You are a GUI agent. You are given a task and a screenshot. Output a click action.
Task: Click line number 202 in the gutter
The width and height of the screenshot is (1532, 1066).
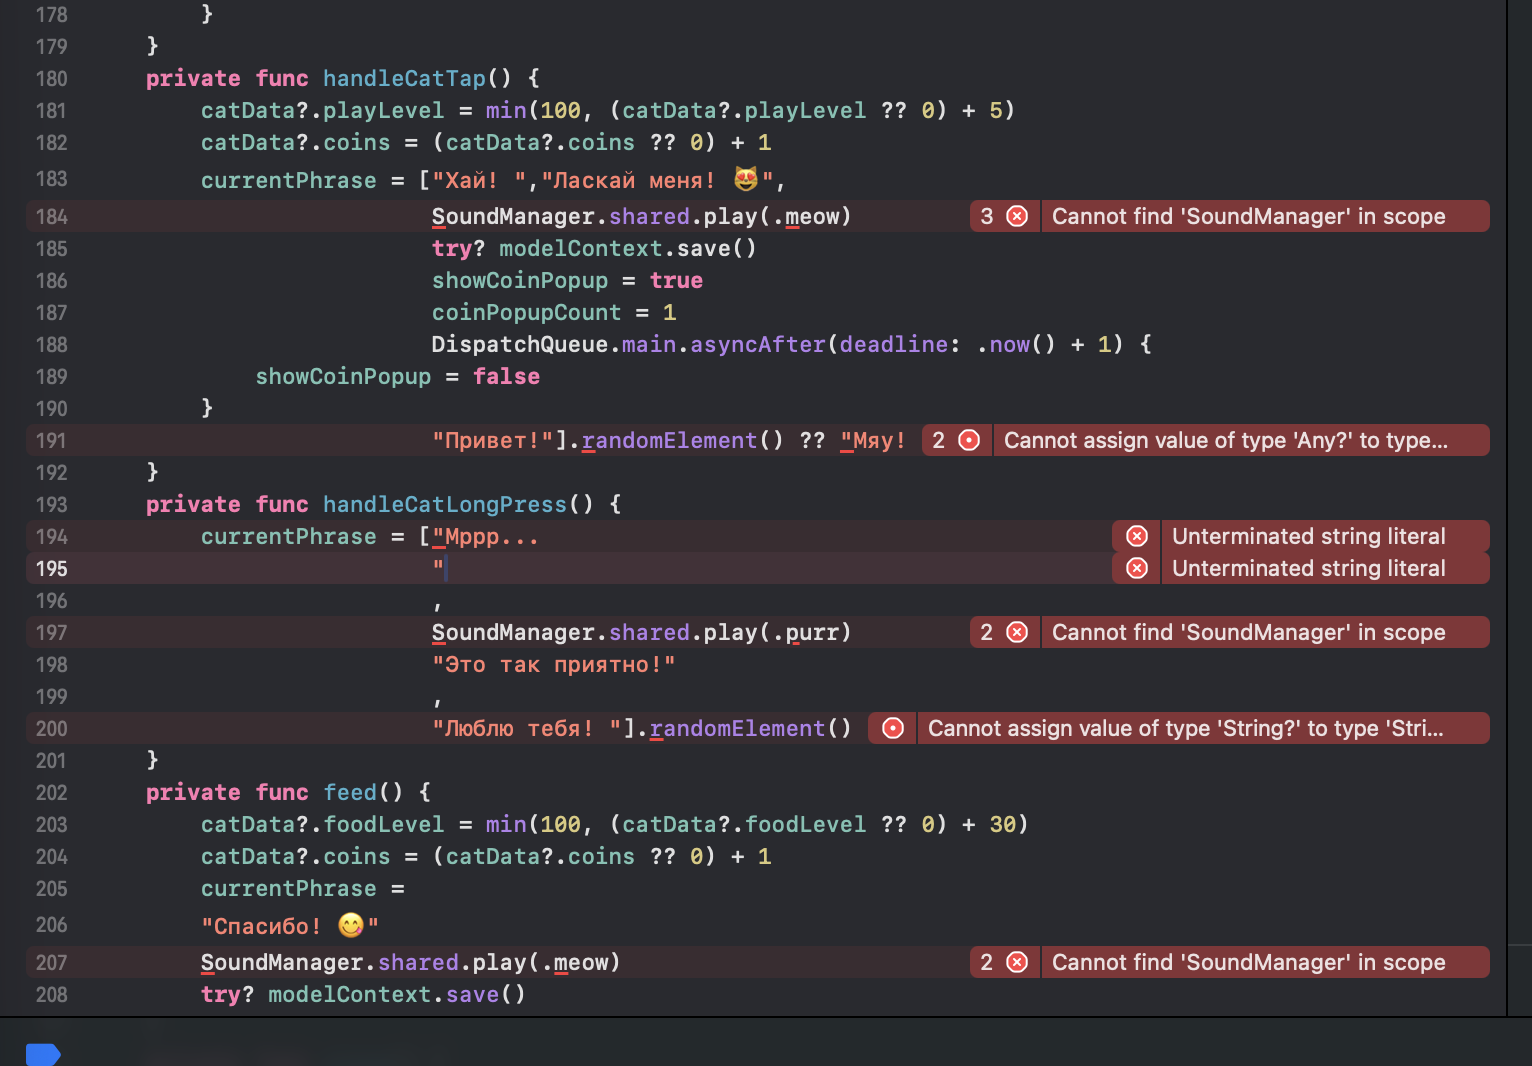tap(52, 792)
